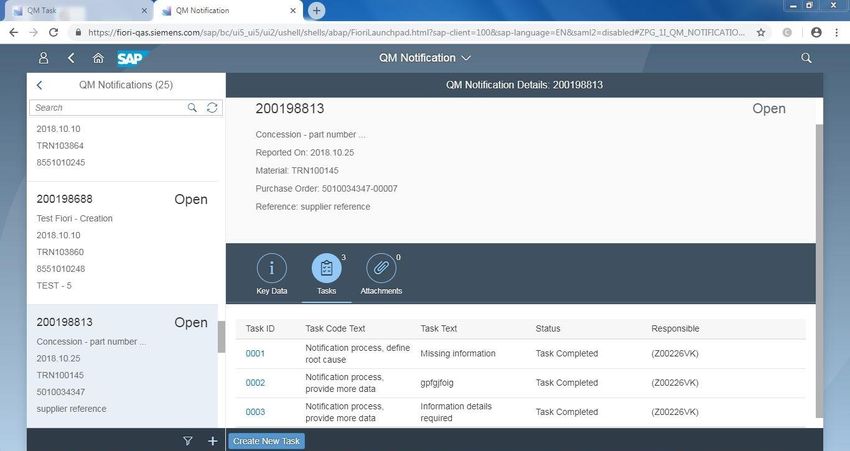Select notification 200198813 in the list
The image size is (850, 451).
(x=123, y=366)
